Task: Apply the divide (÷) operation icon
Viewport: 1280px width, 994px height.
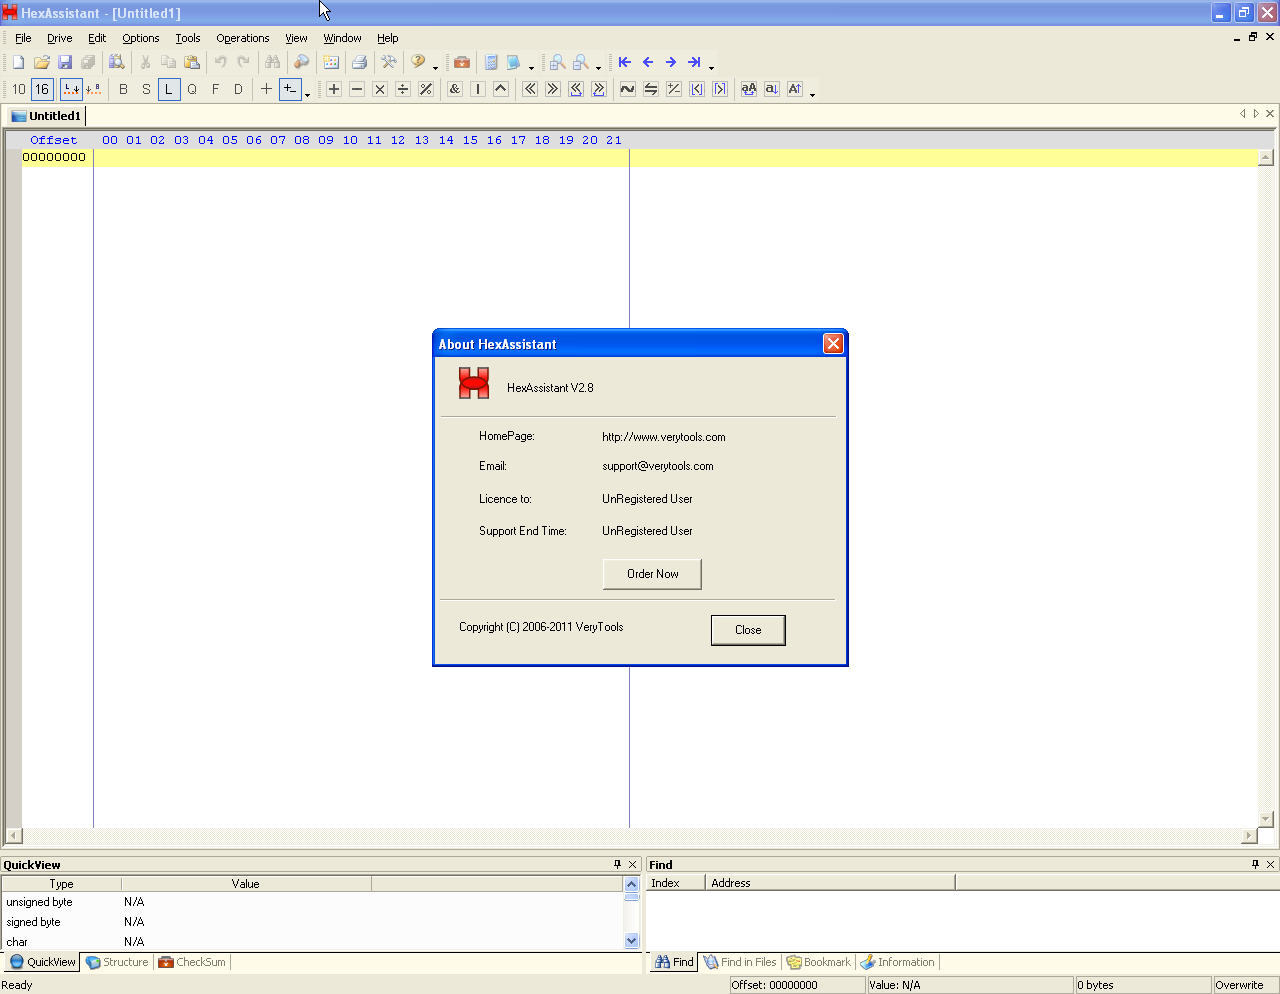Action: click(402, 89)
